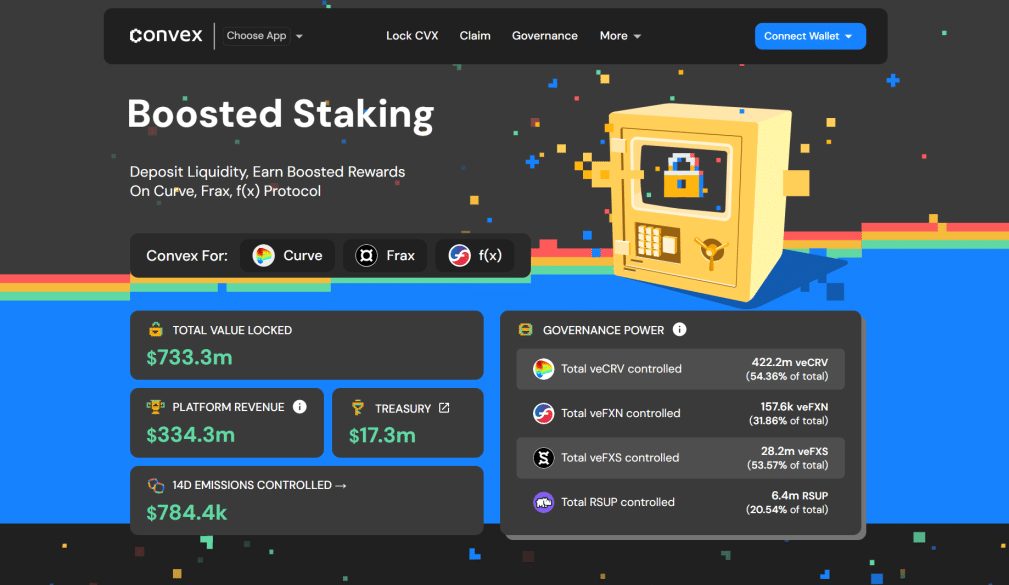This screenshot has height=585, width=1009.
Task: Select Convex for f(x)
Action: [475, 255]
